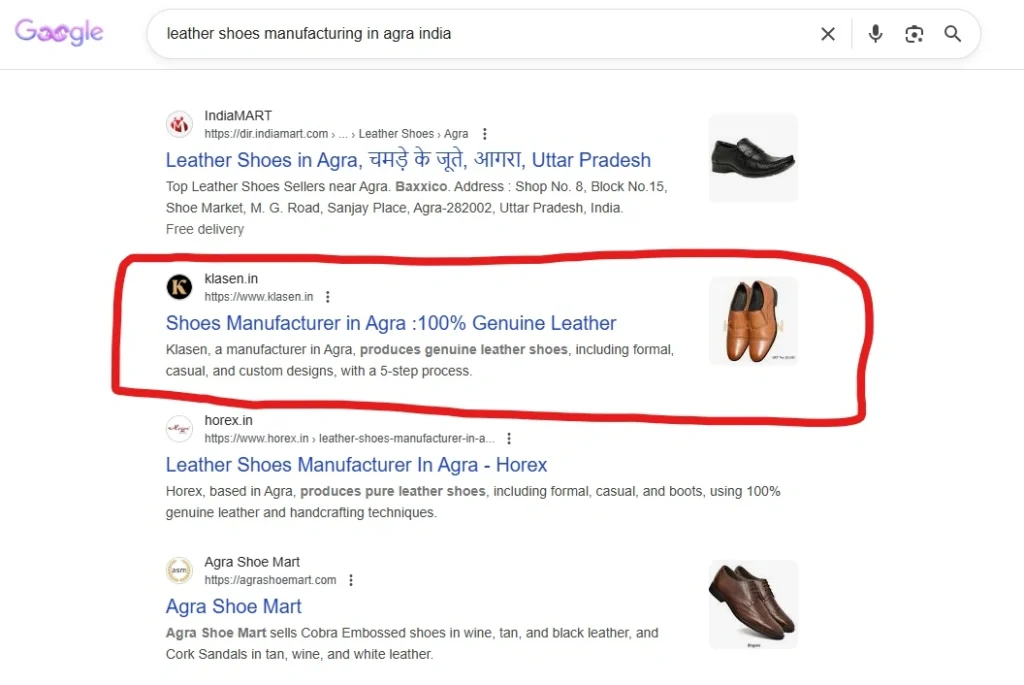Image resolution: width=1024 pixels, height=685 pixels.
Task: Clear the search query with the X icon
Action: coord(828,33)
